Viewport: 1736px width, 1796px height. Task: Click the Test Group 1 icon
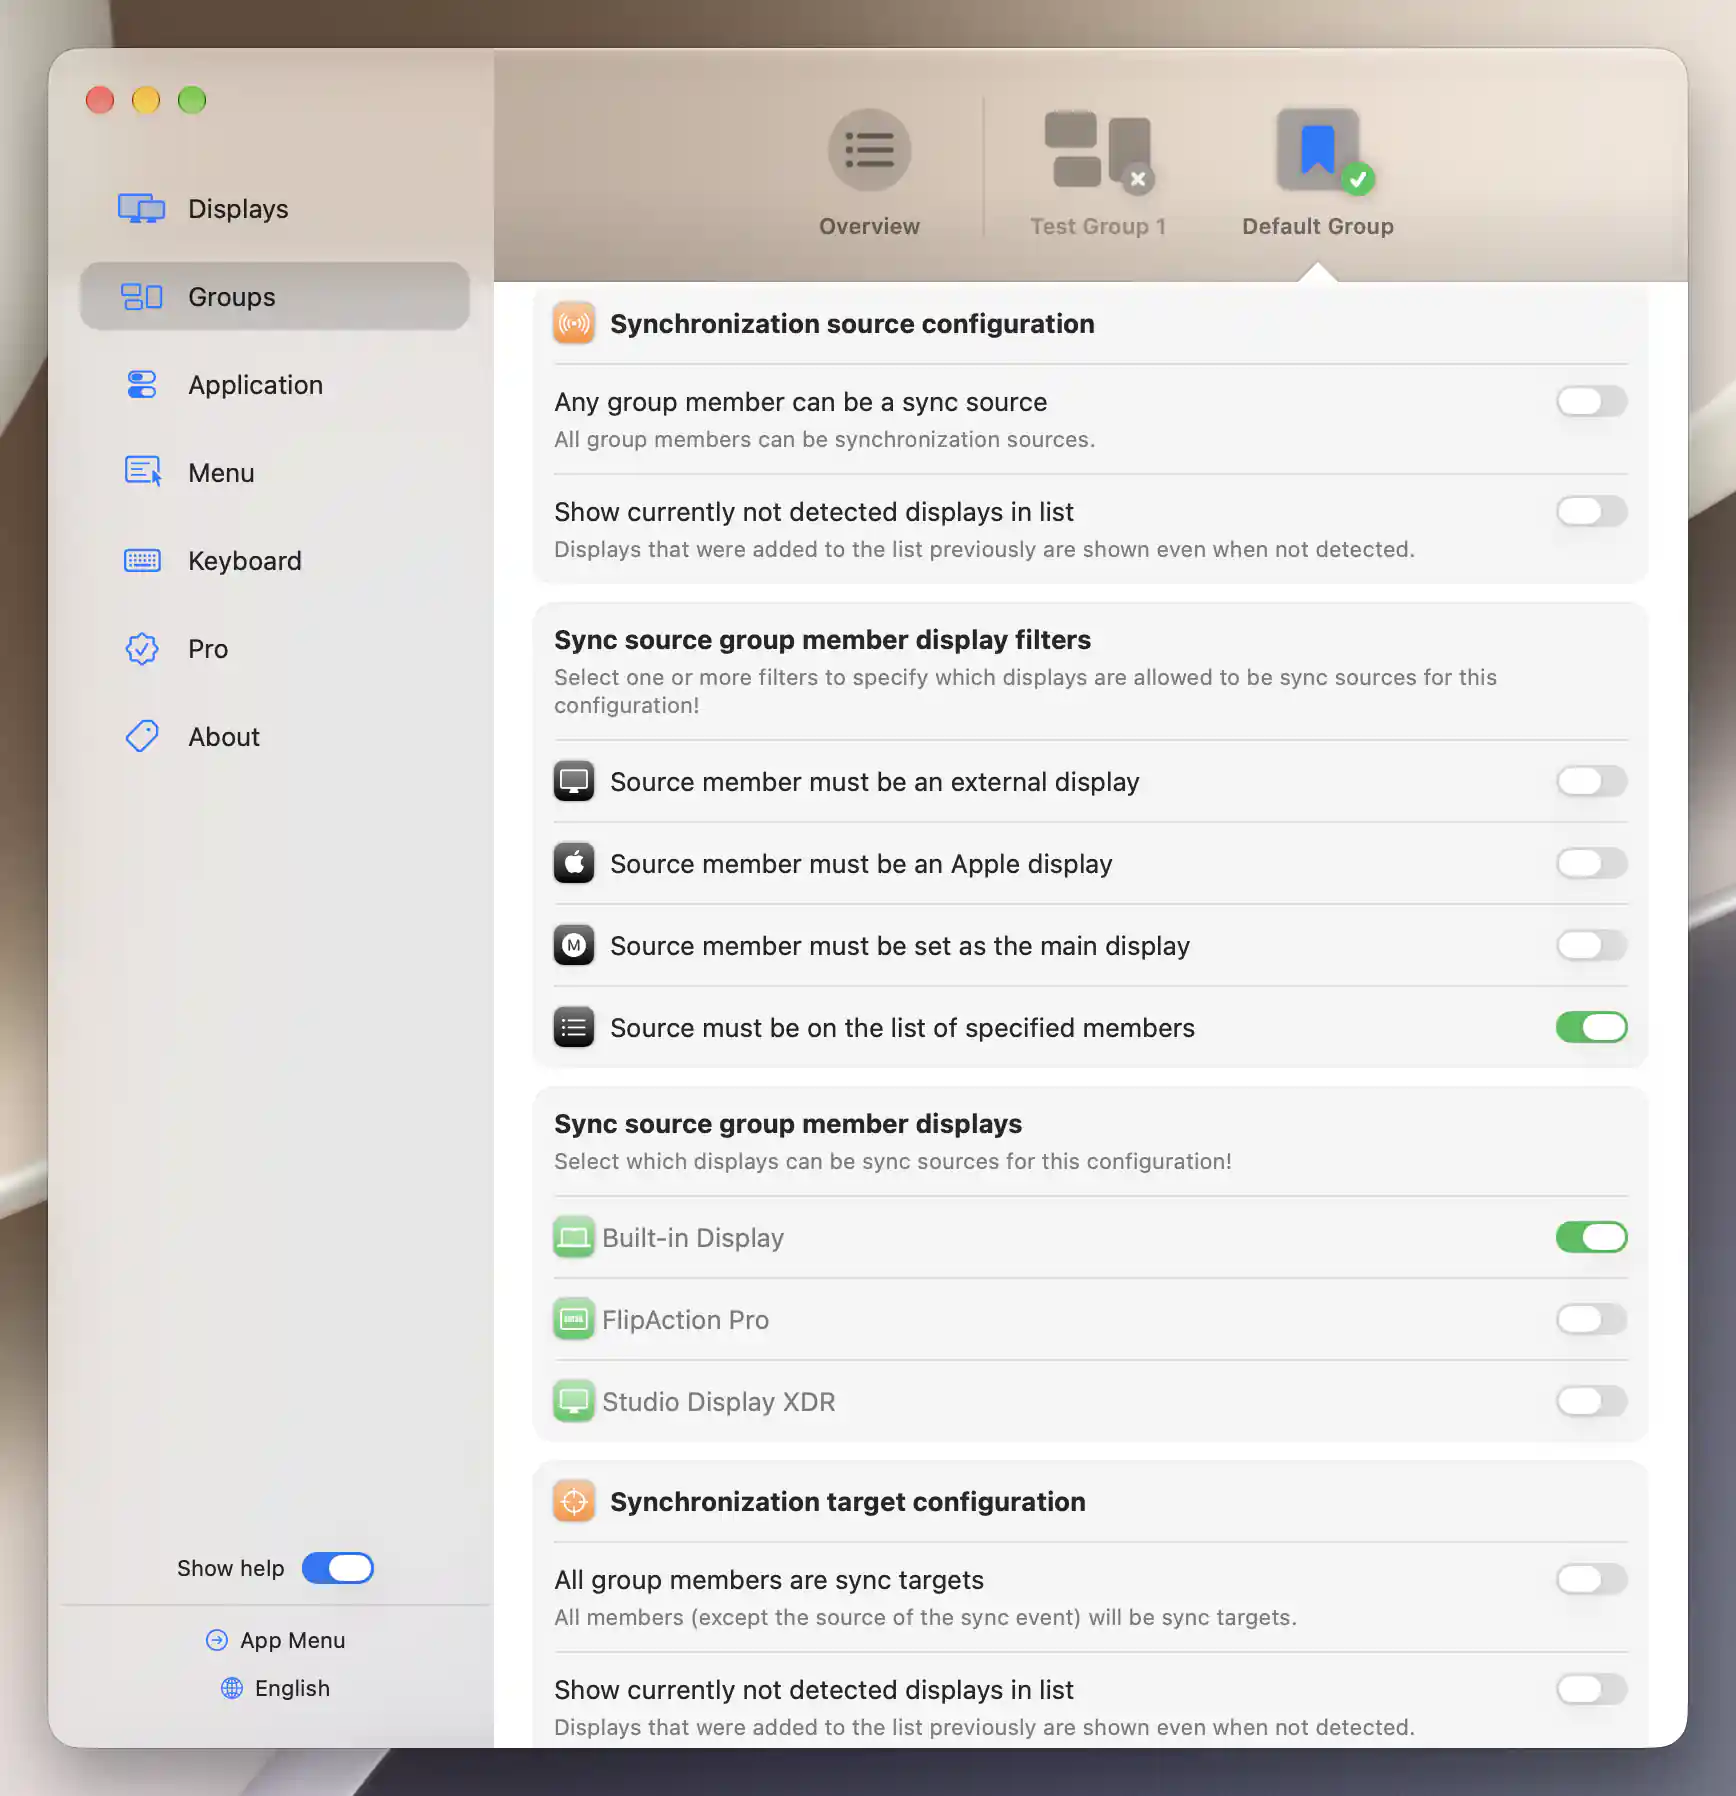click(x=1098, y=151)
